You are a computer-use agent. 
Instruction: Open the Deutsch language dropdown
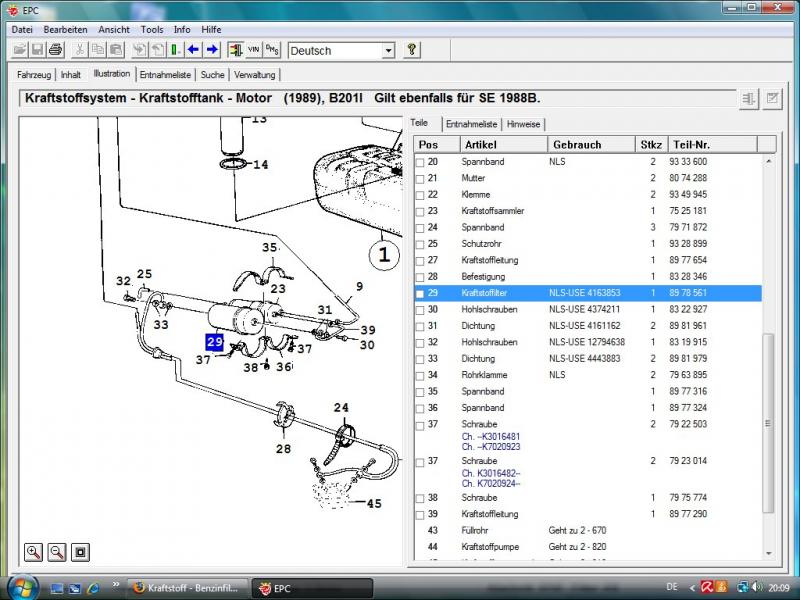pos(388,51)
